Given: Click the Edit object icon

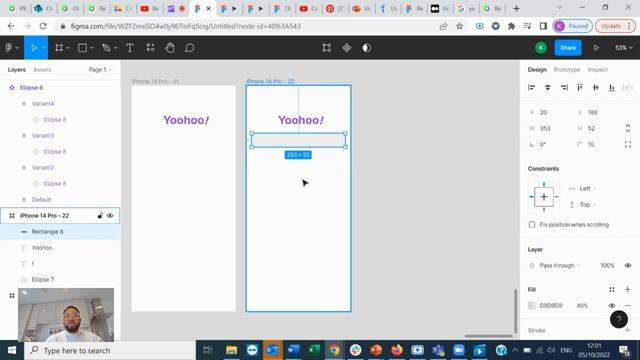Looking at the screenshot, I should click(326, 48).
